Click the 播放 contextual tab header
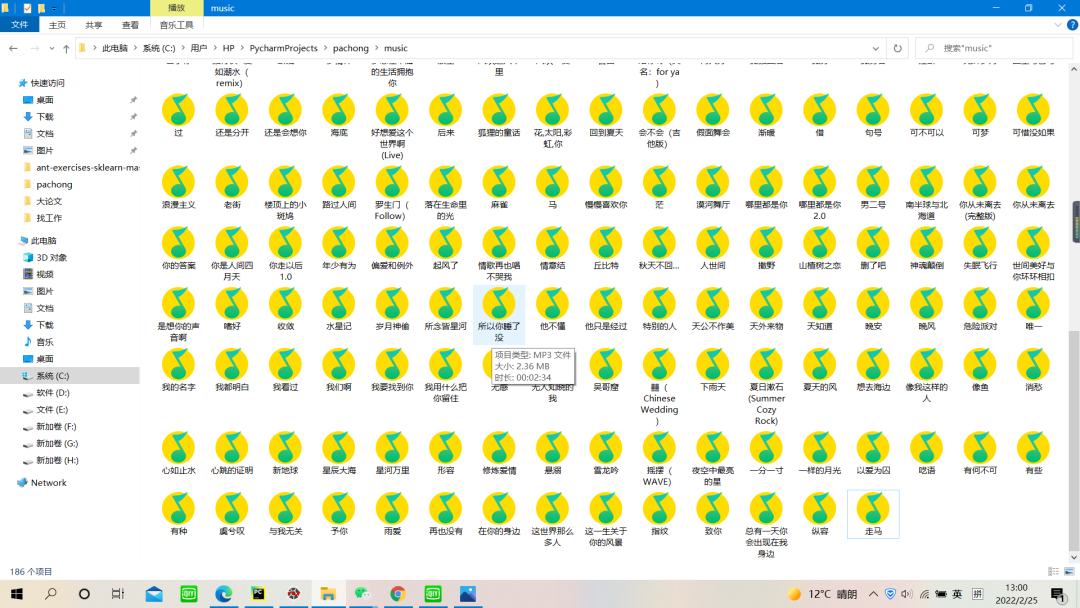This screenshot has height=608, width=1080. tap(176, 8)
